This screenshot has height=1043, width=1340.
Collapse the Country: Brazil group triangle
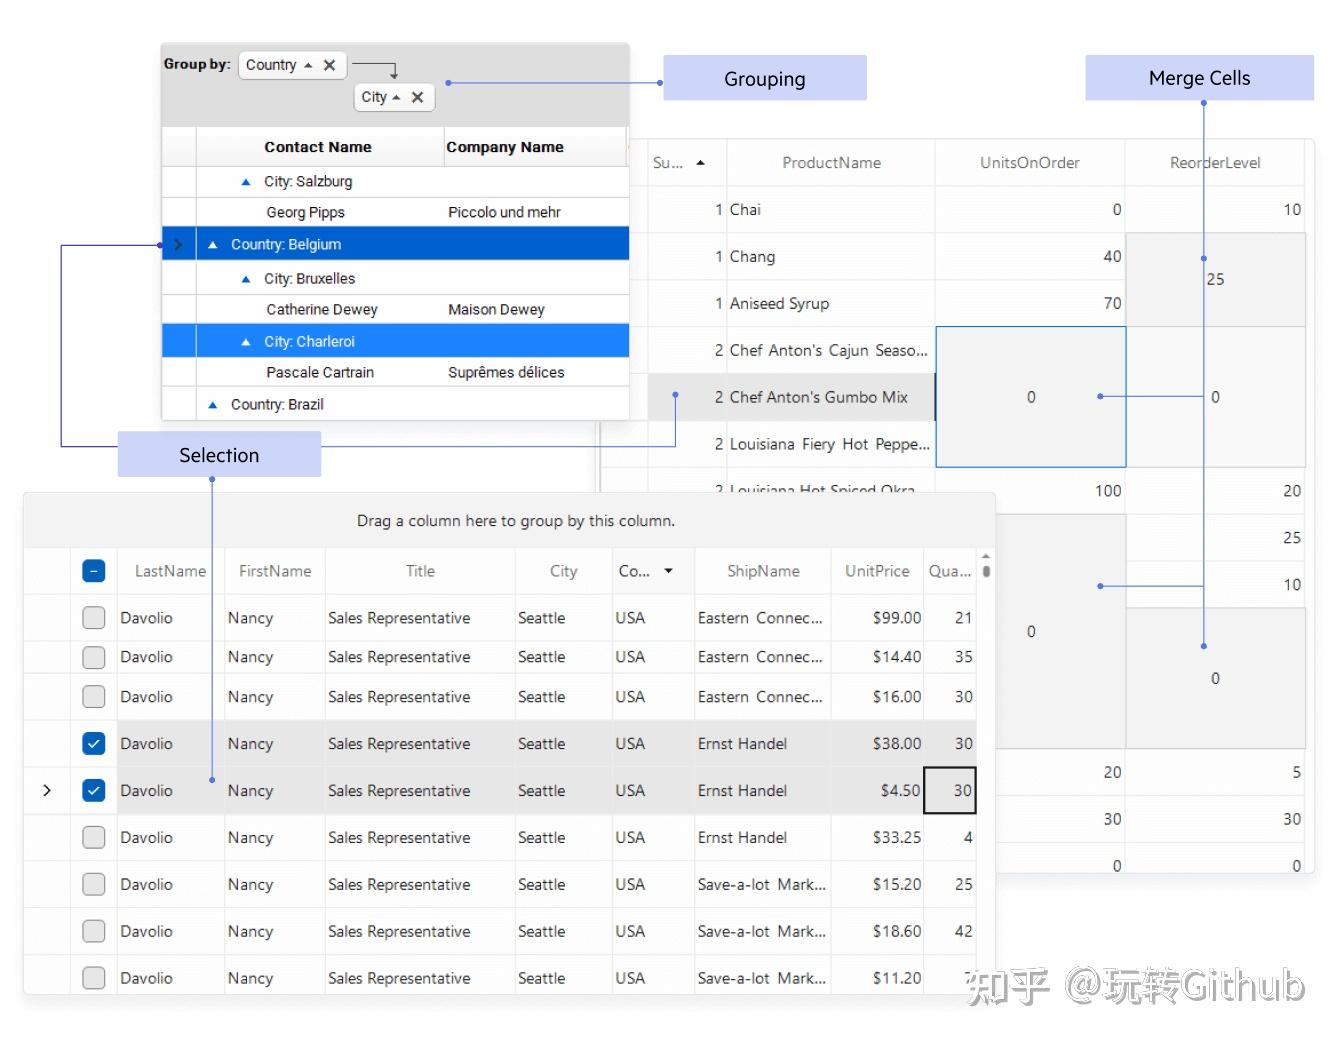(x=212, y=404)
